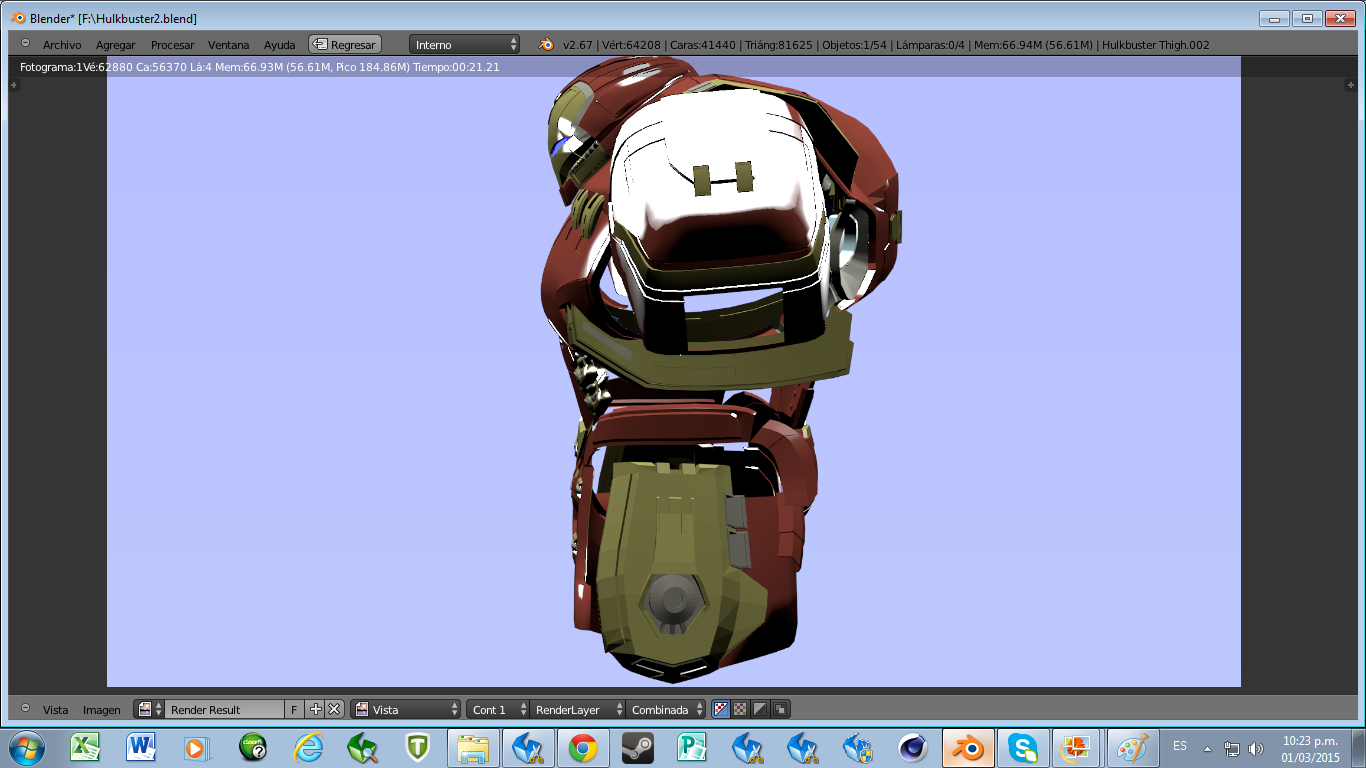Click the top-left area split corner widget
Viewport: 1366px width, 768px height.
[x=14, y=85]
